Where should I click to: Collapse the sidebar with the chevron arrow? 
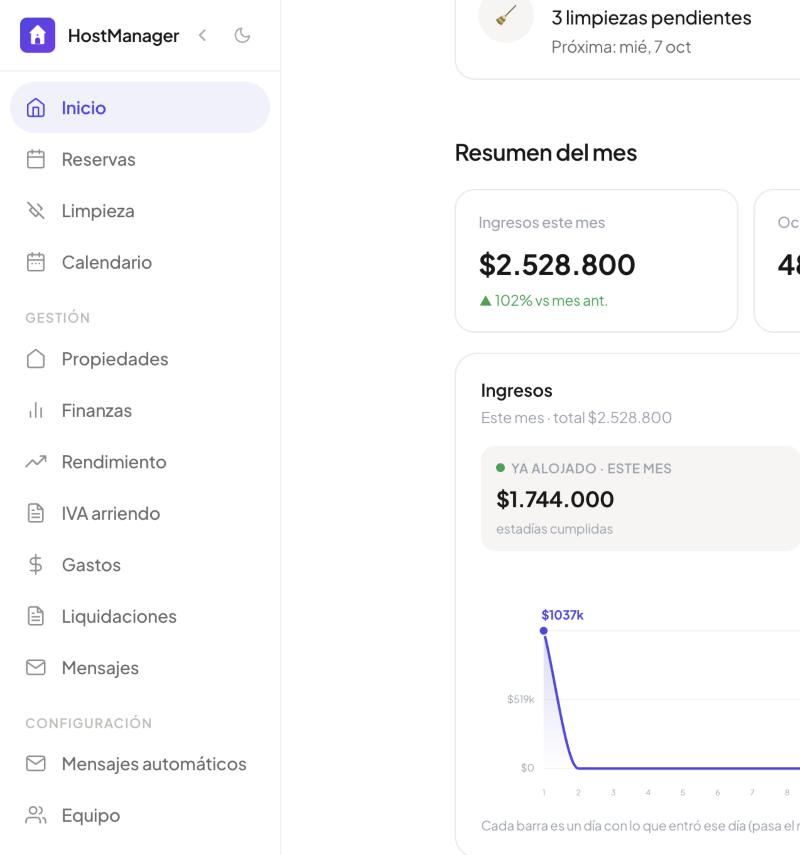202,35
